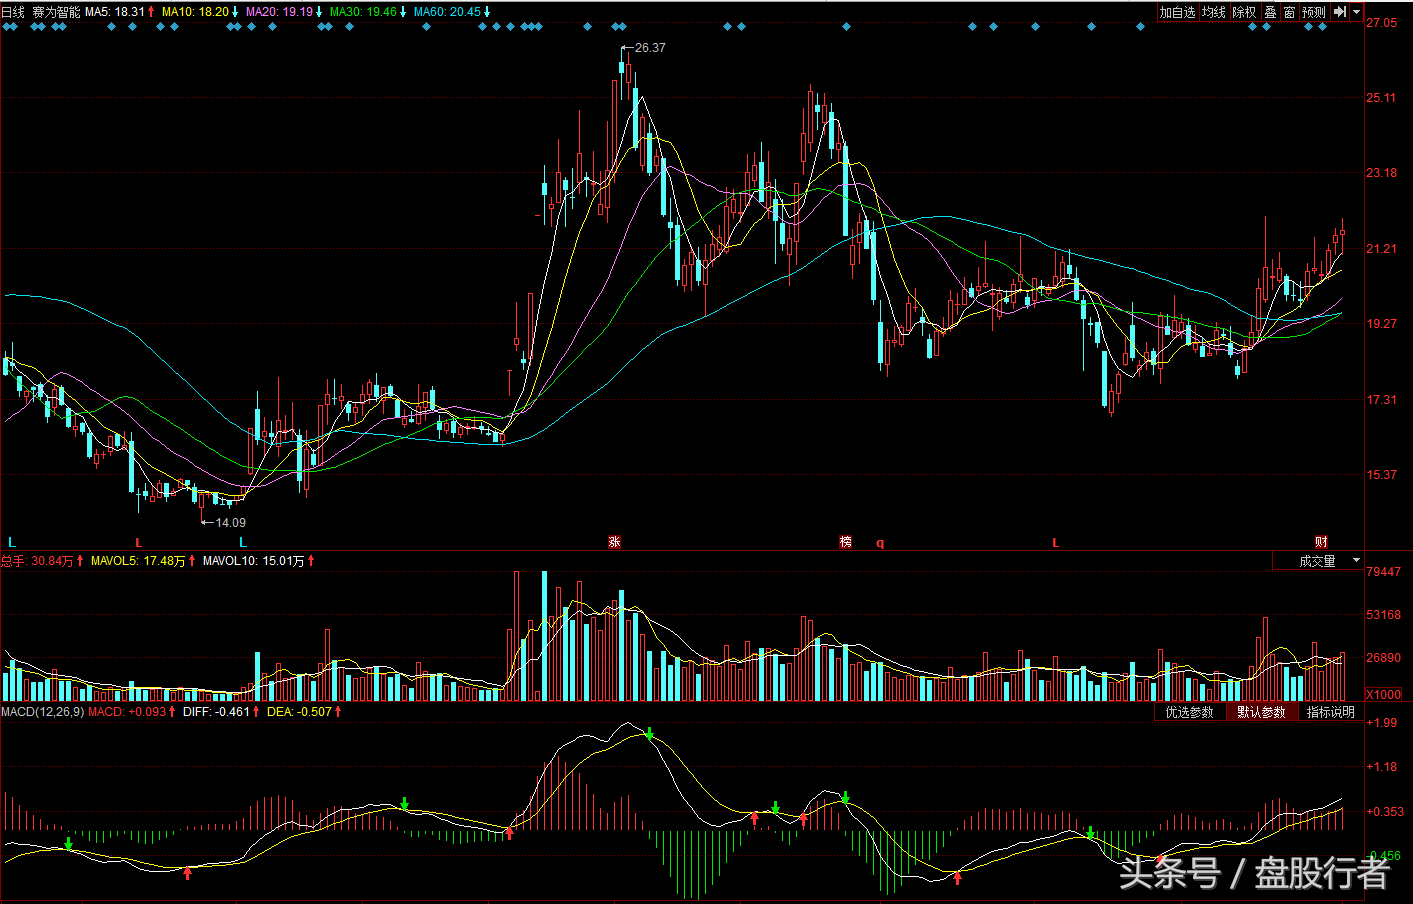Toggle the 均线 moving average lines
1413x904 pixels.
pos(1214,12)
